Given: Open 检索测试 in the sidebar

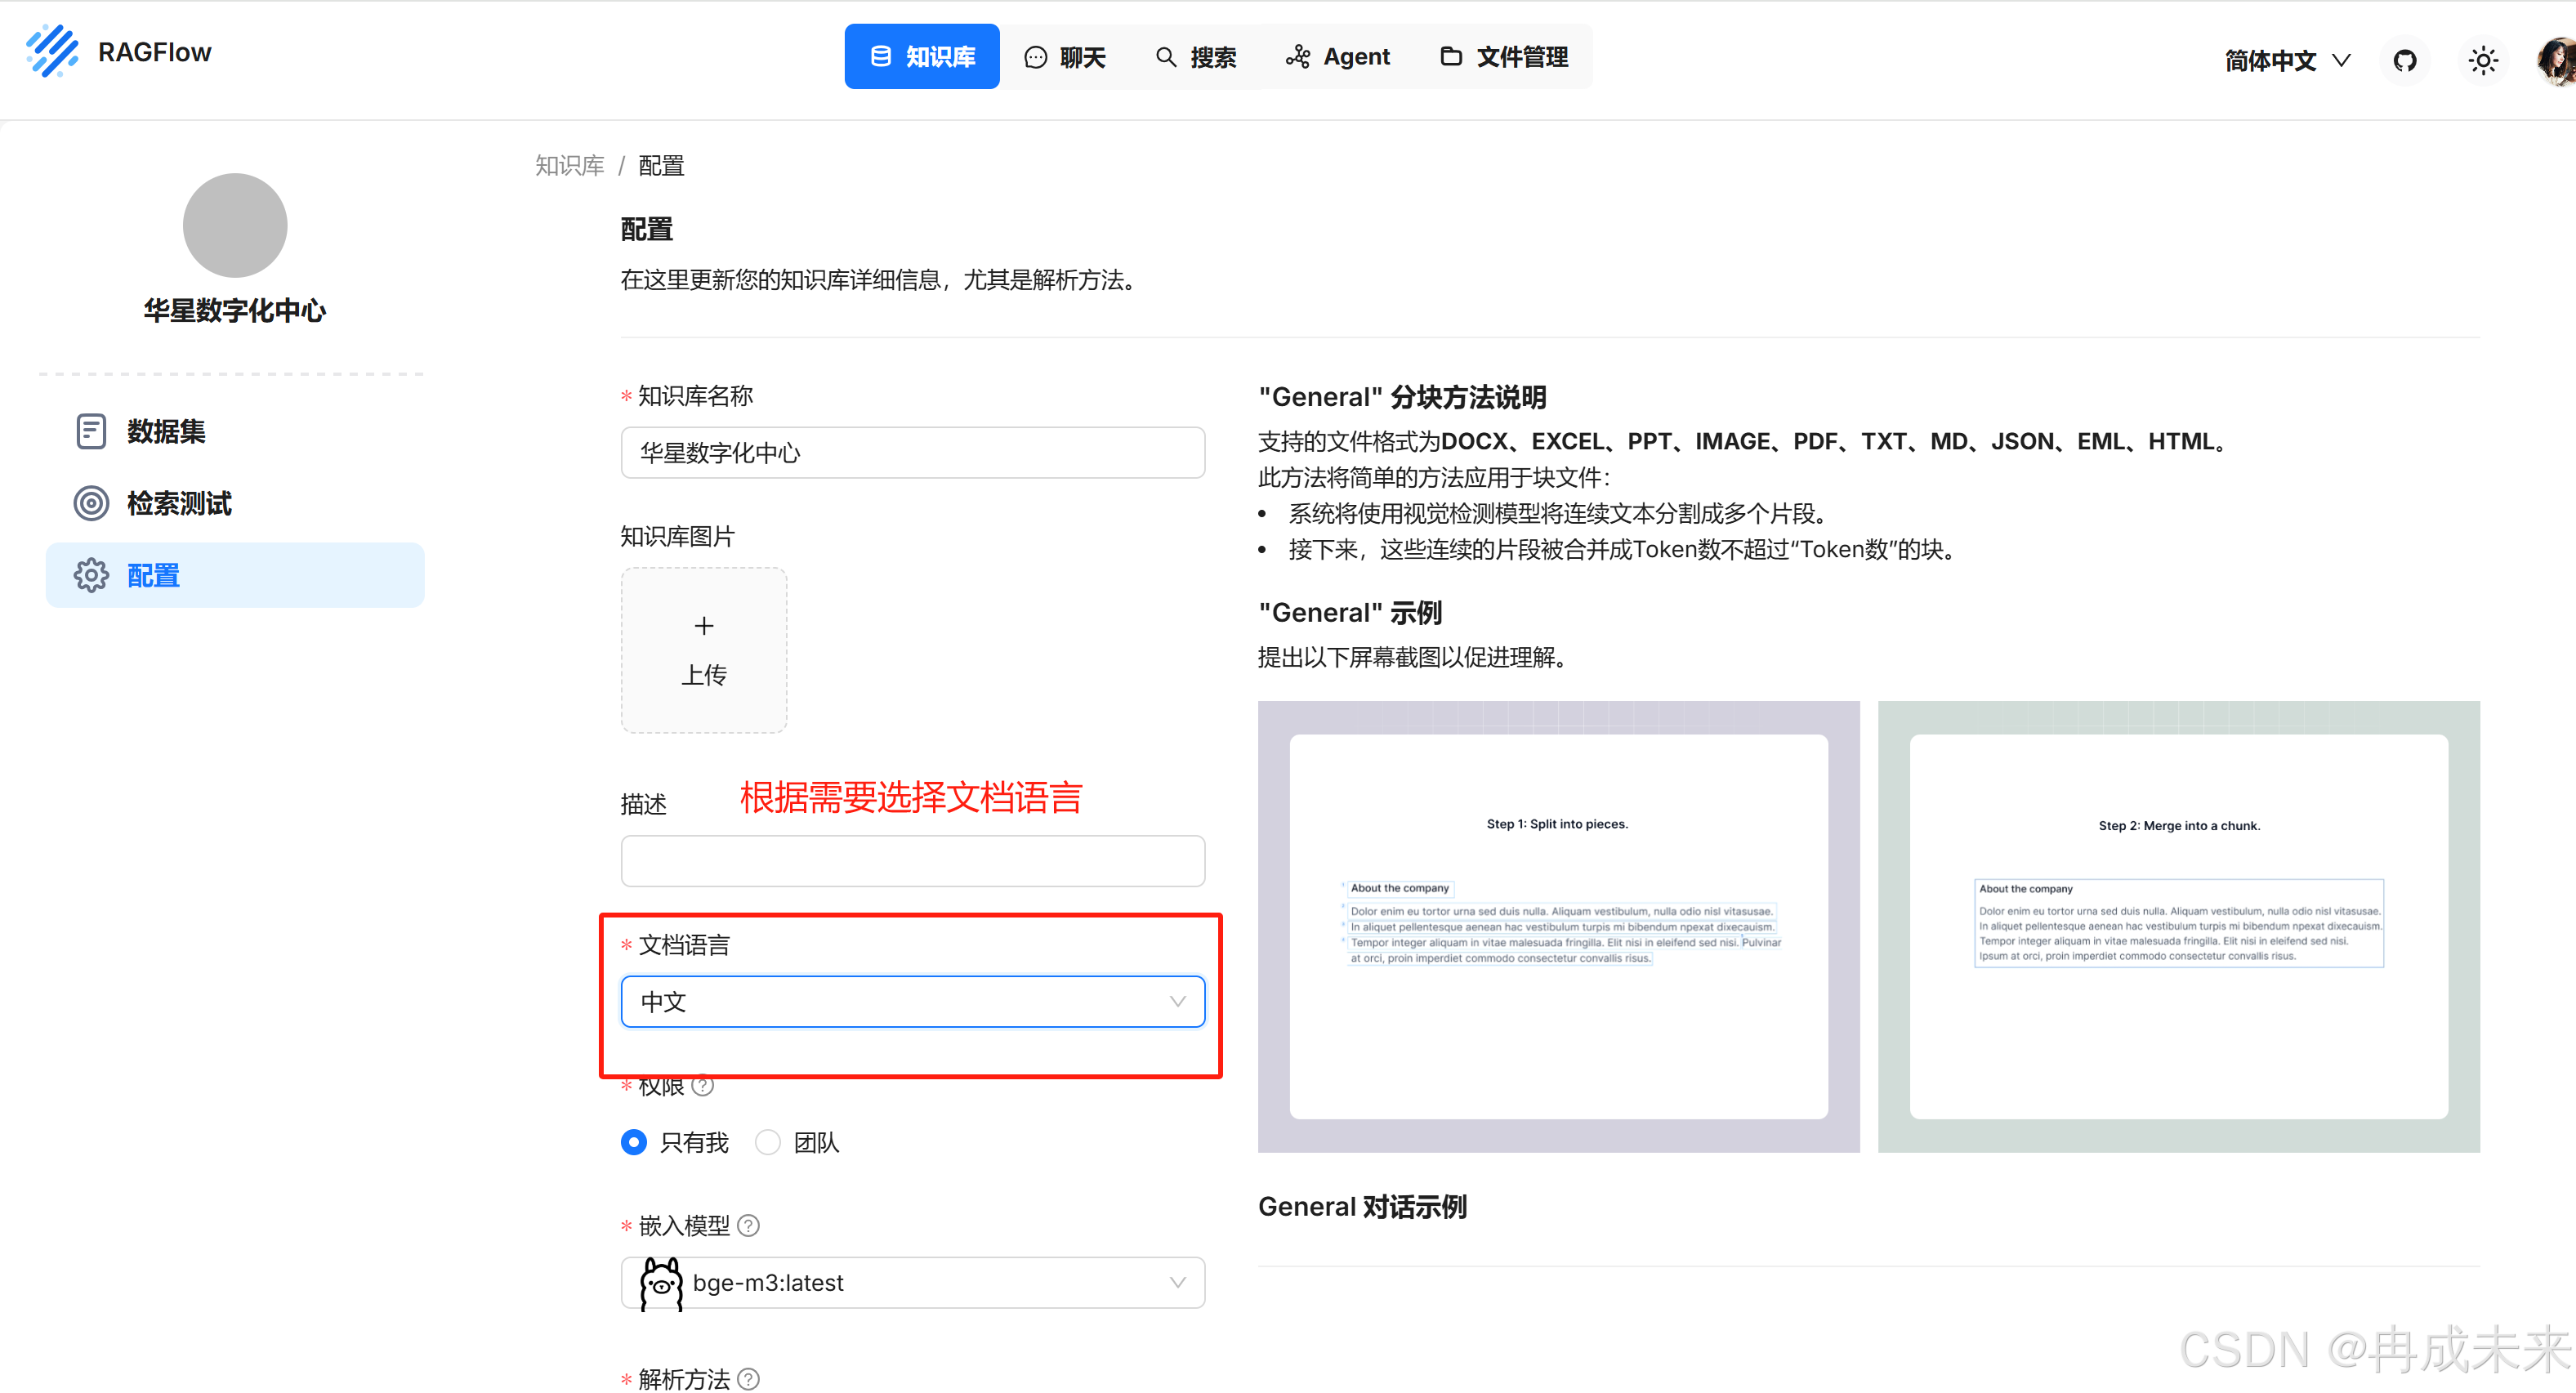Looking at the screenshot, I should click(x=178, y=503).
